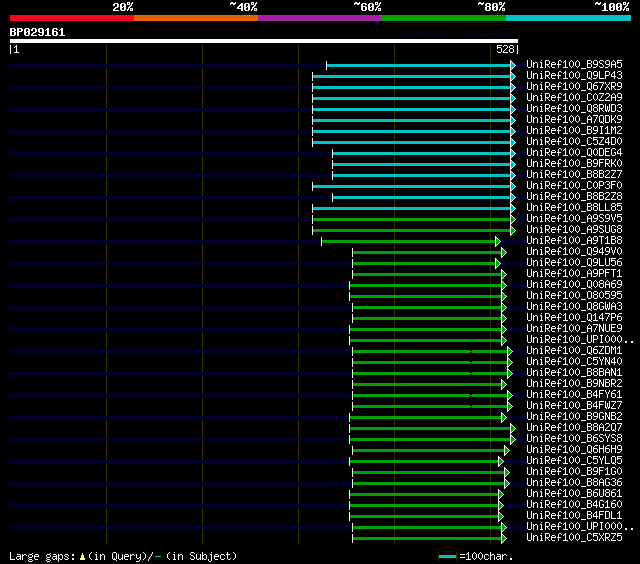Image resolution: width=640 pixels, height=564 pixels.
Task: Select the UniRef100_B6U861 label
Action: pyautogui.click(x=574, y=494)
